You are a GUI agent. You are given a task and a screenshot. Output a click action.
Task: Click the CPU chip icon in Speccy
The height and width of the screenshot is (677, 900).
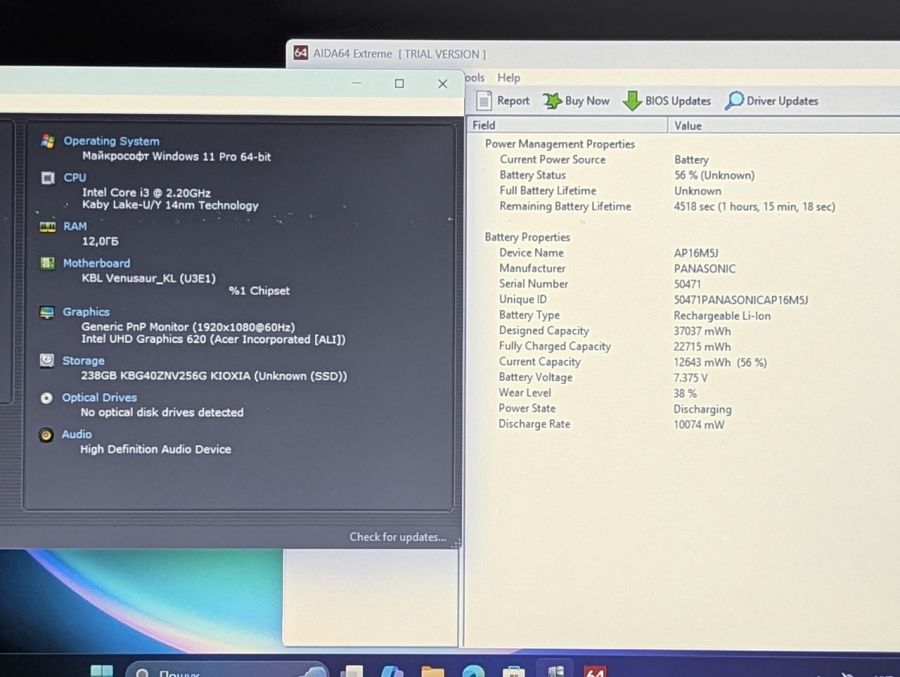48,177
